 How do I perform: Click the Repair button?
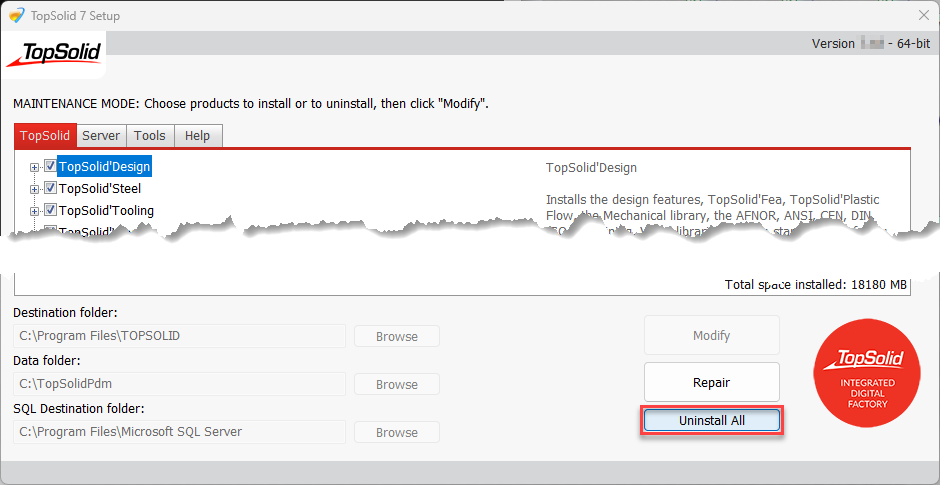click(712, 382)
